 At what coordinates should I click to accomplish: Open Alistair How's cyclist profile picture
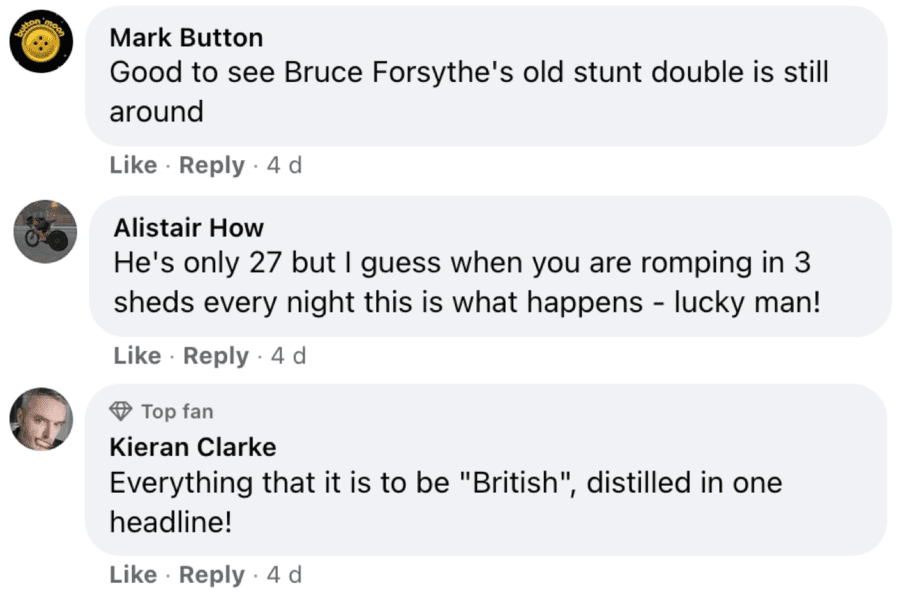[45, 230]
